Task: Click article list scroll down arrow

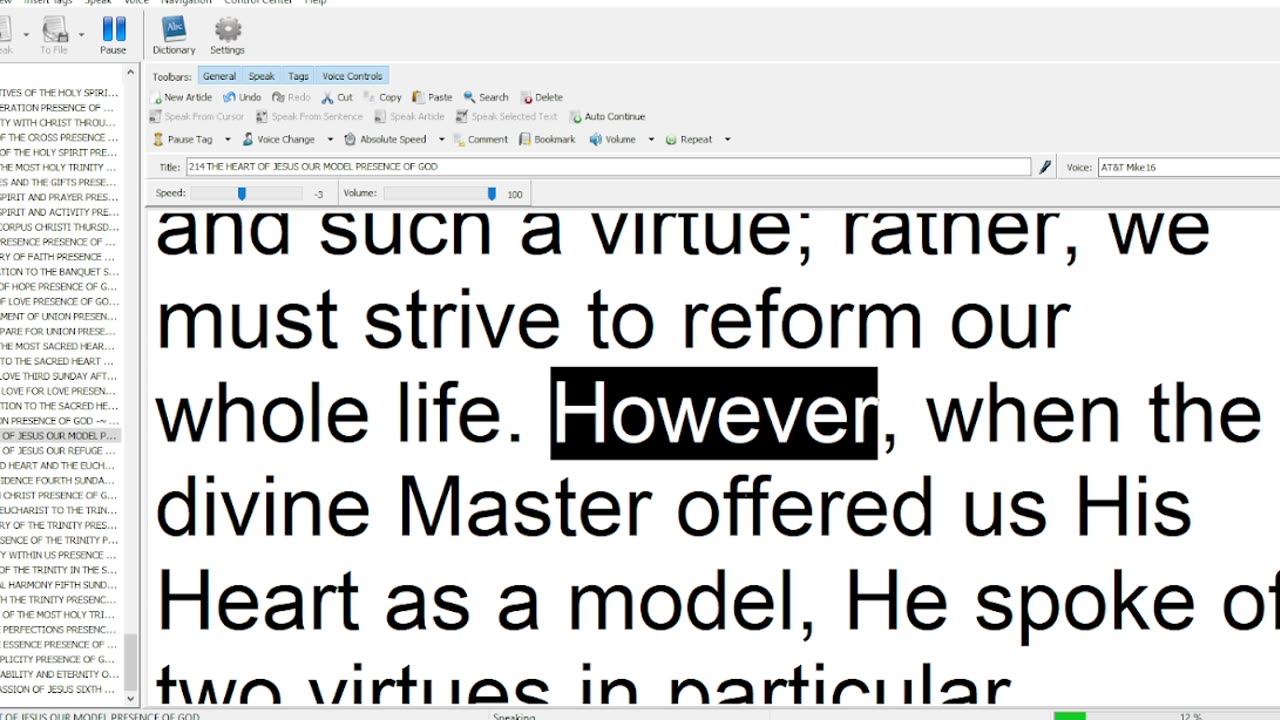Action: [131, 698]
